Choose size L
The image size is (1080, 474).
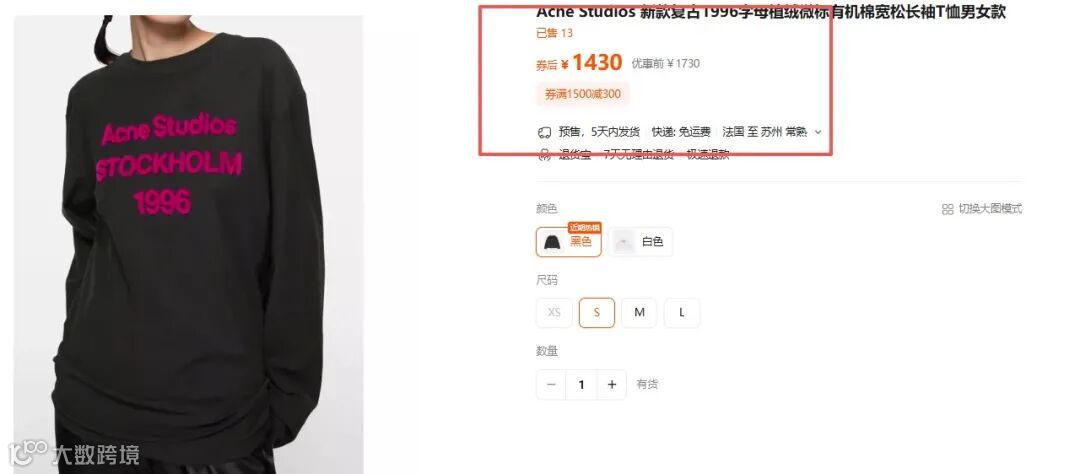click(682, 313)
